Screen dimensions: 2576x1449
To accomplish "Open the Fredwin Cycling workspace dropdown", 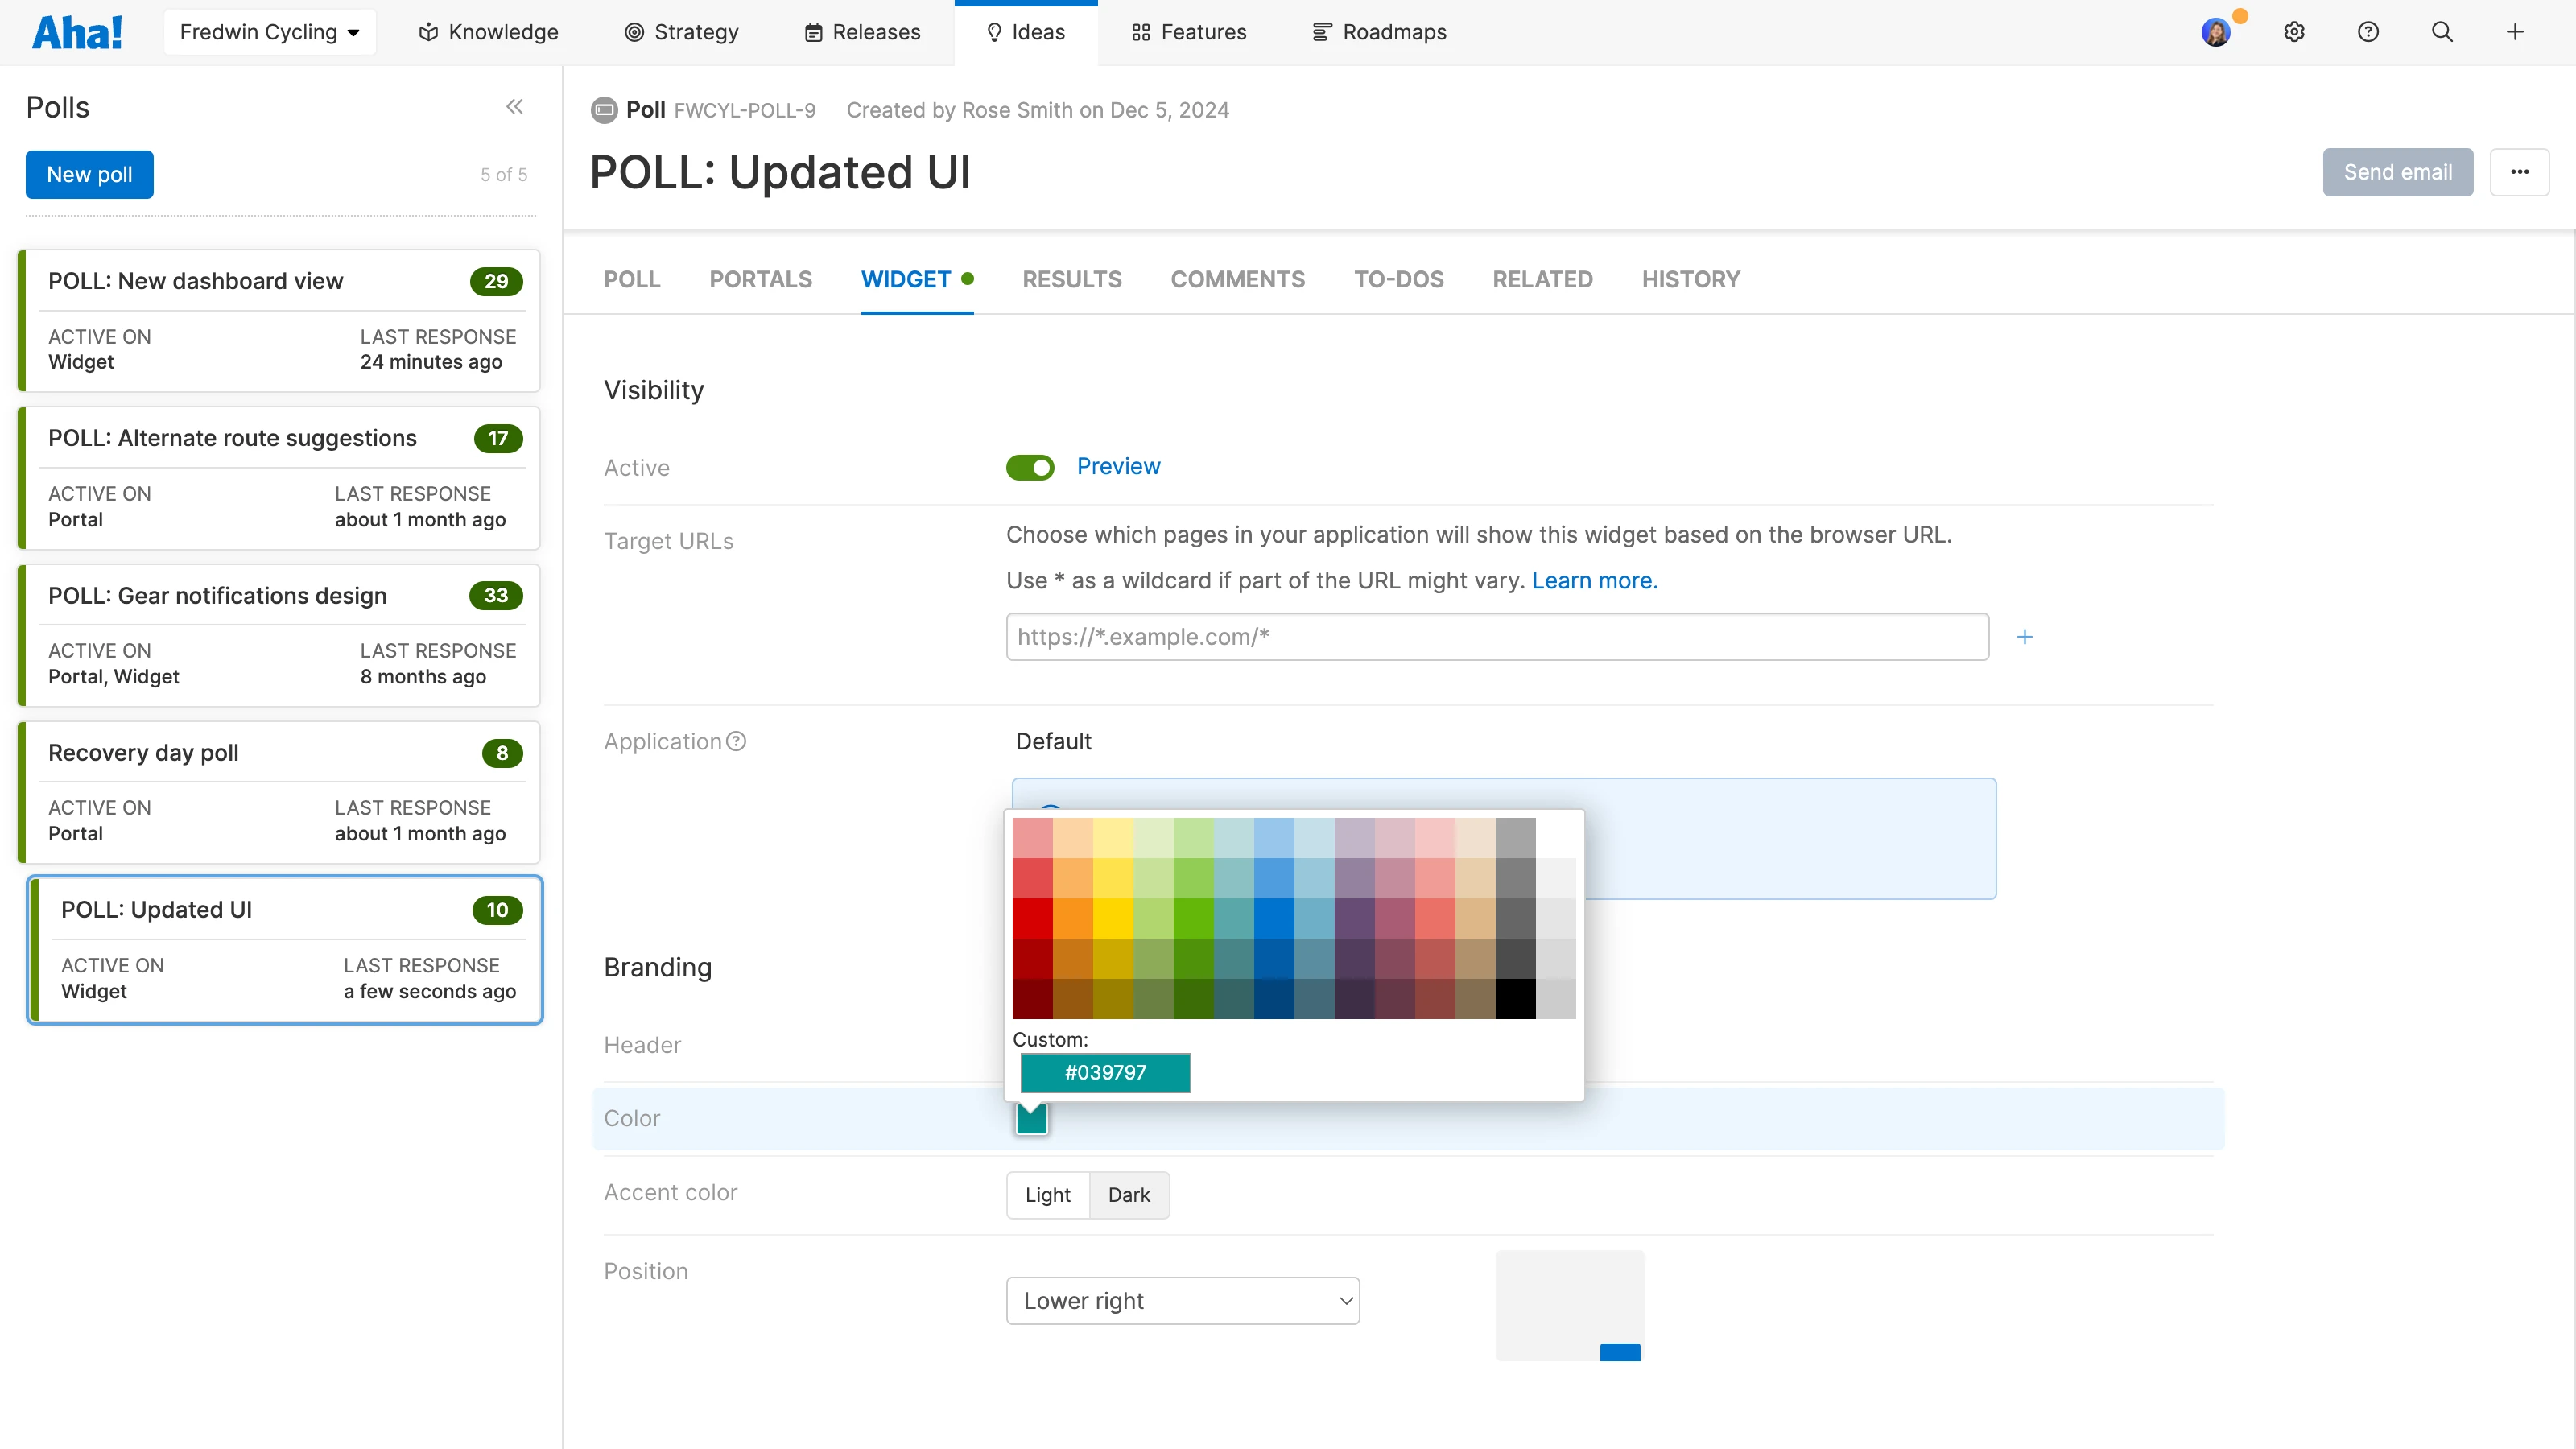I will pos(269,32).
